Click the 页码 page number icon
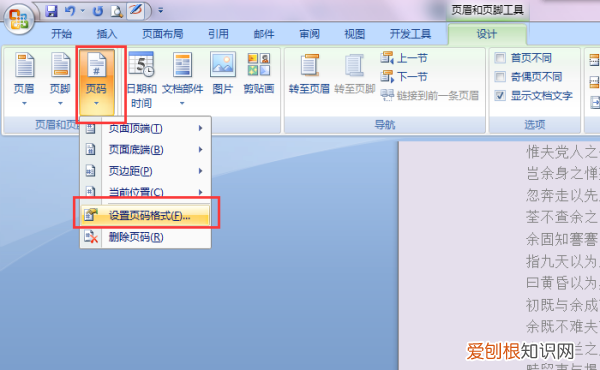The height and width of the screenshot is (370, 600). 96,65
